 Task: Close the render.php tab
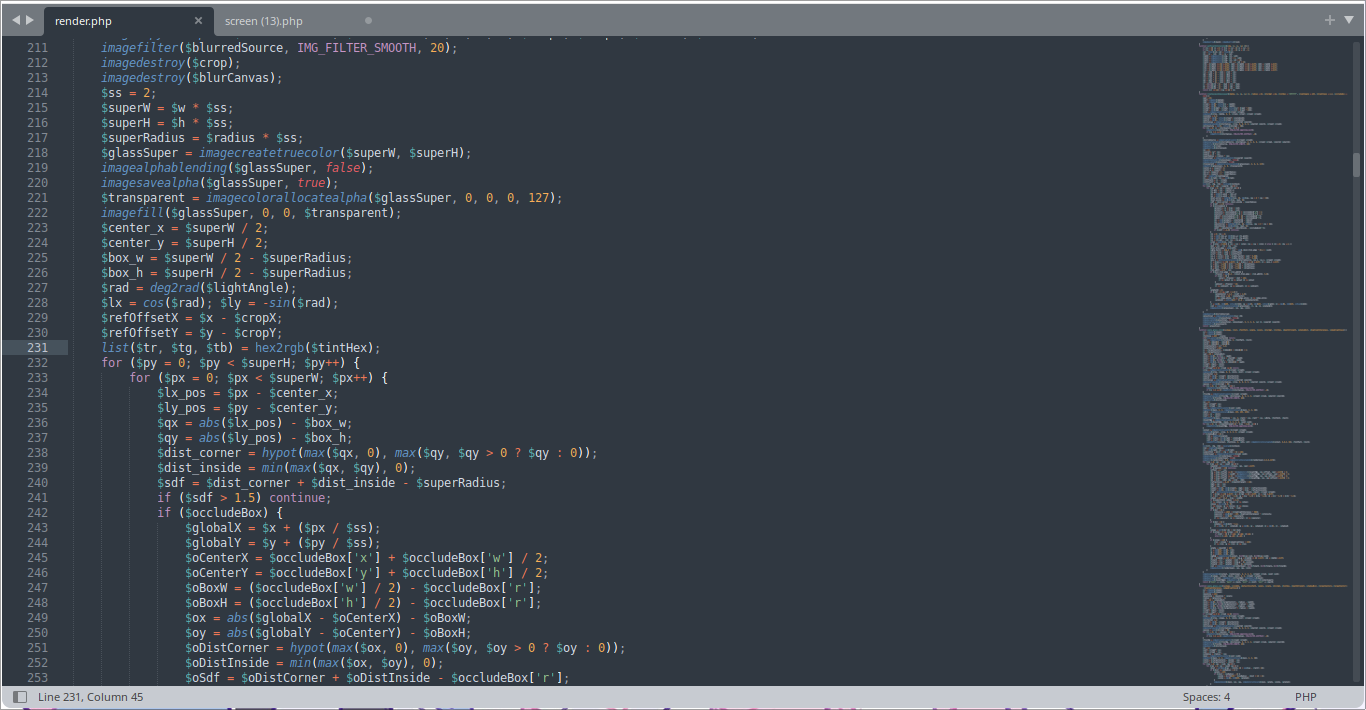pyautogui.click(x=198, y=20)
